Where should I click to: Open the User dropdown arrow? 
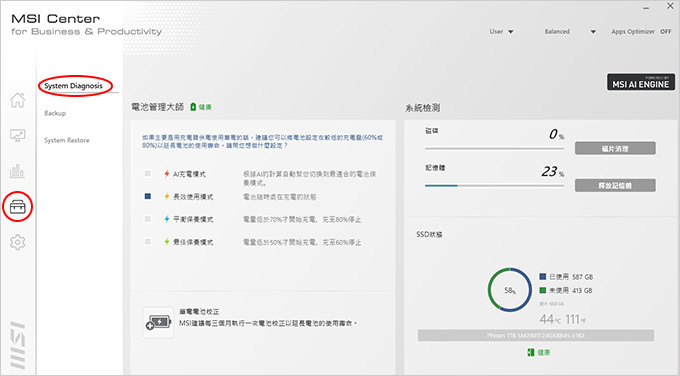coord(510,32)
